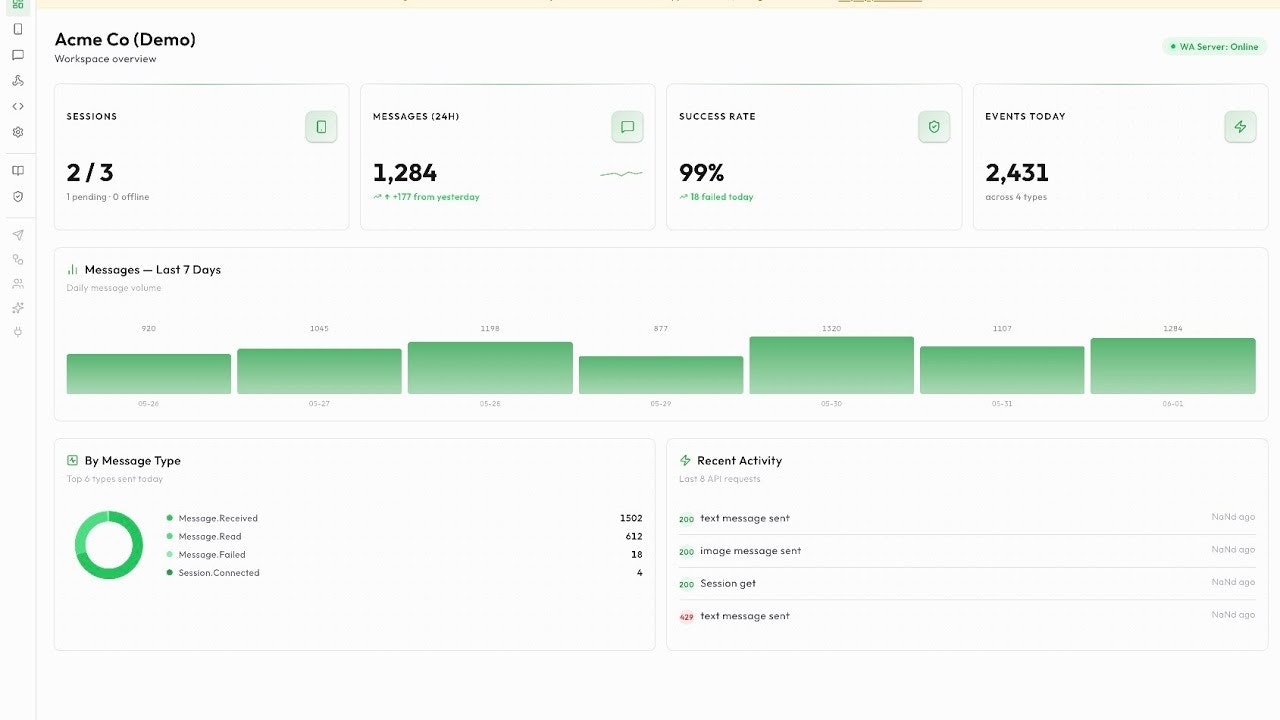Image resolution: width=1280 pixels, height=720 pixels.
Task: Select the 05-28 bar showing 1198
Action: pyautogui.click(x=490, y=368)
